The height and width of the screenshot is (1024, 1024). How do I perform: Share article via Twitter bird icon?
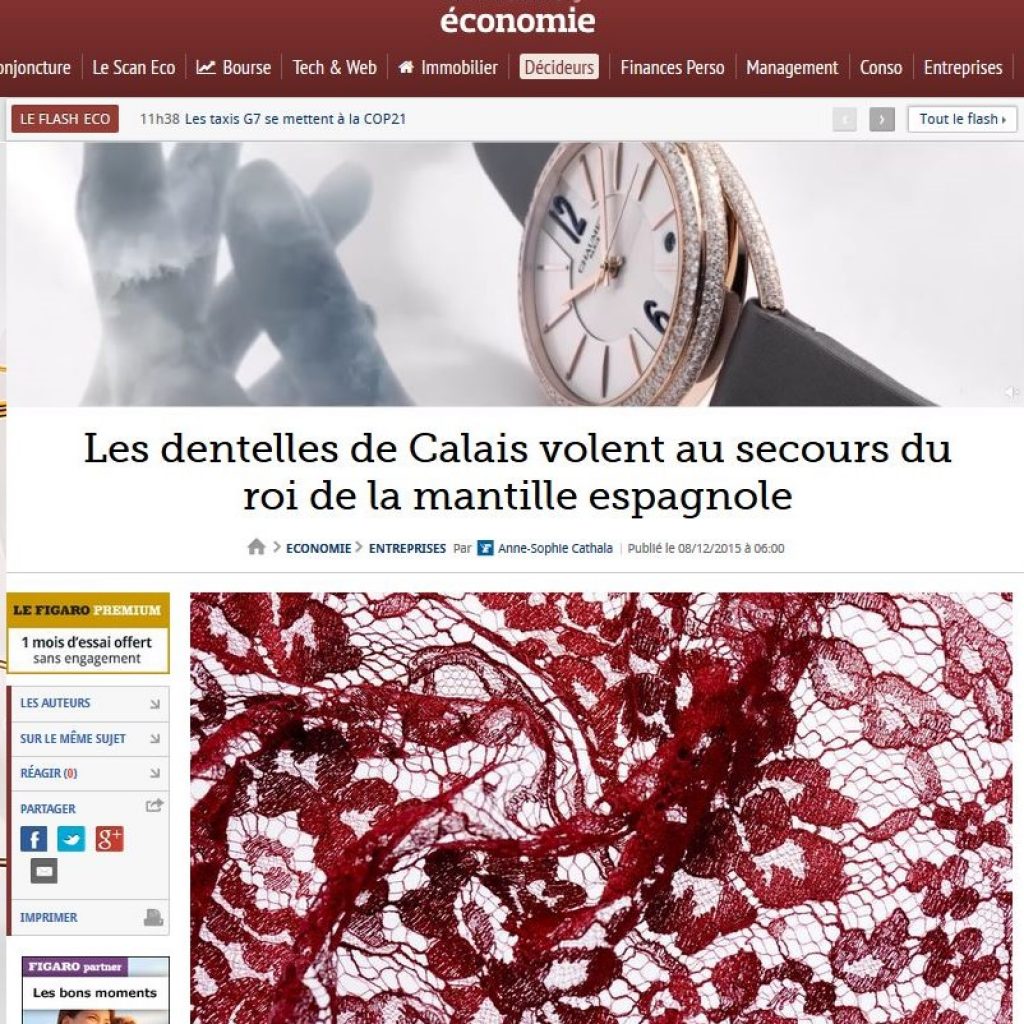point(71,839)
